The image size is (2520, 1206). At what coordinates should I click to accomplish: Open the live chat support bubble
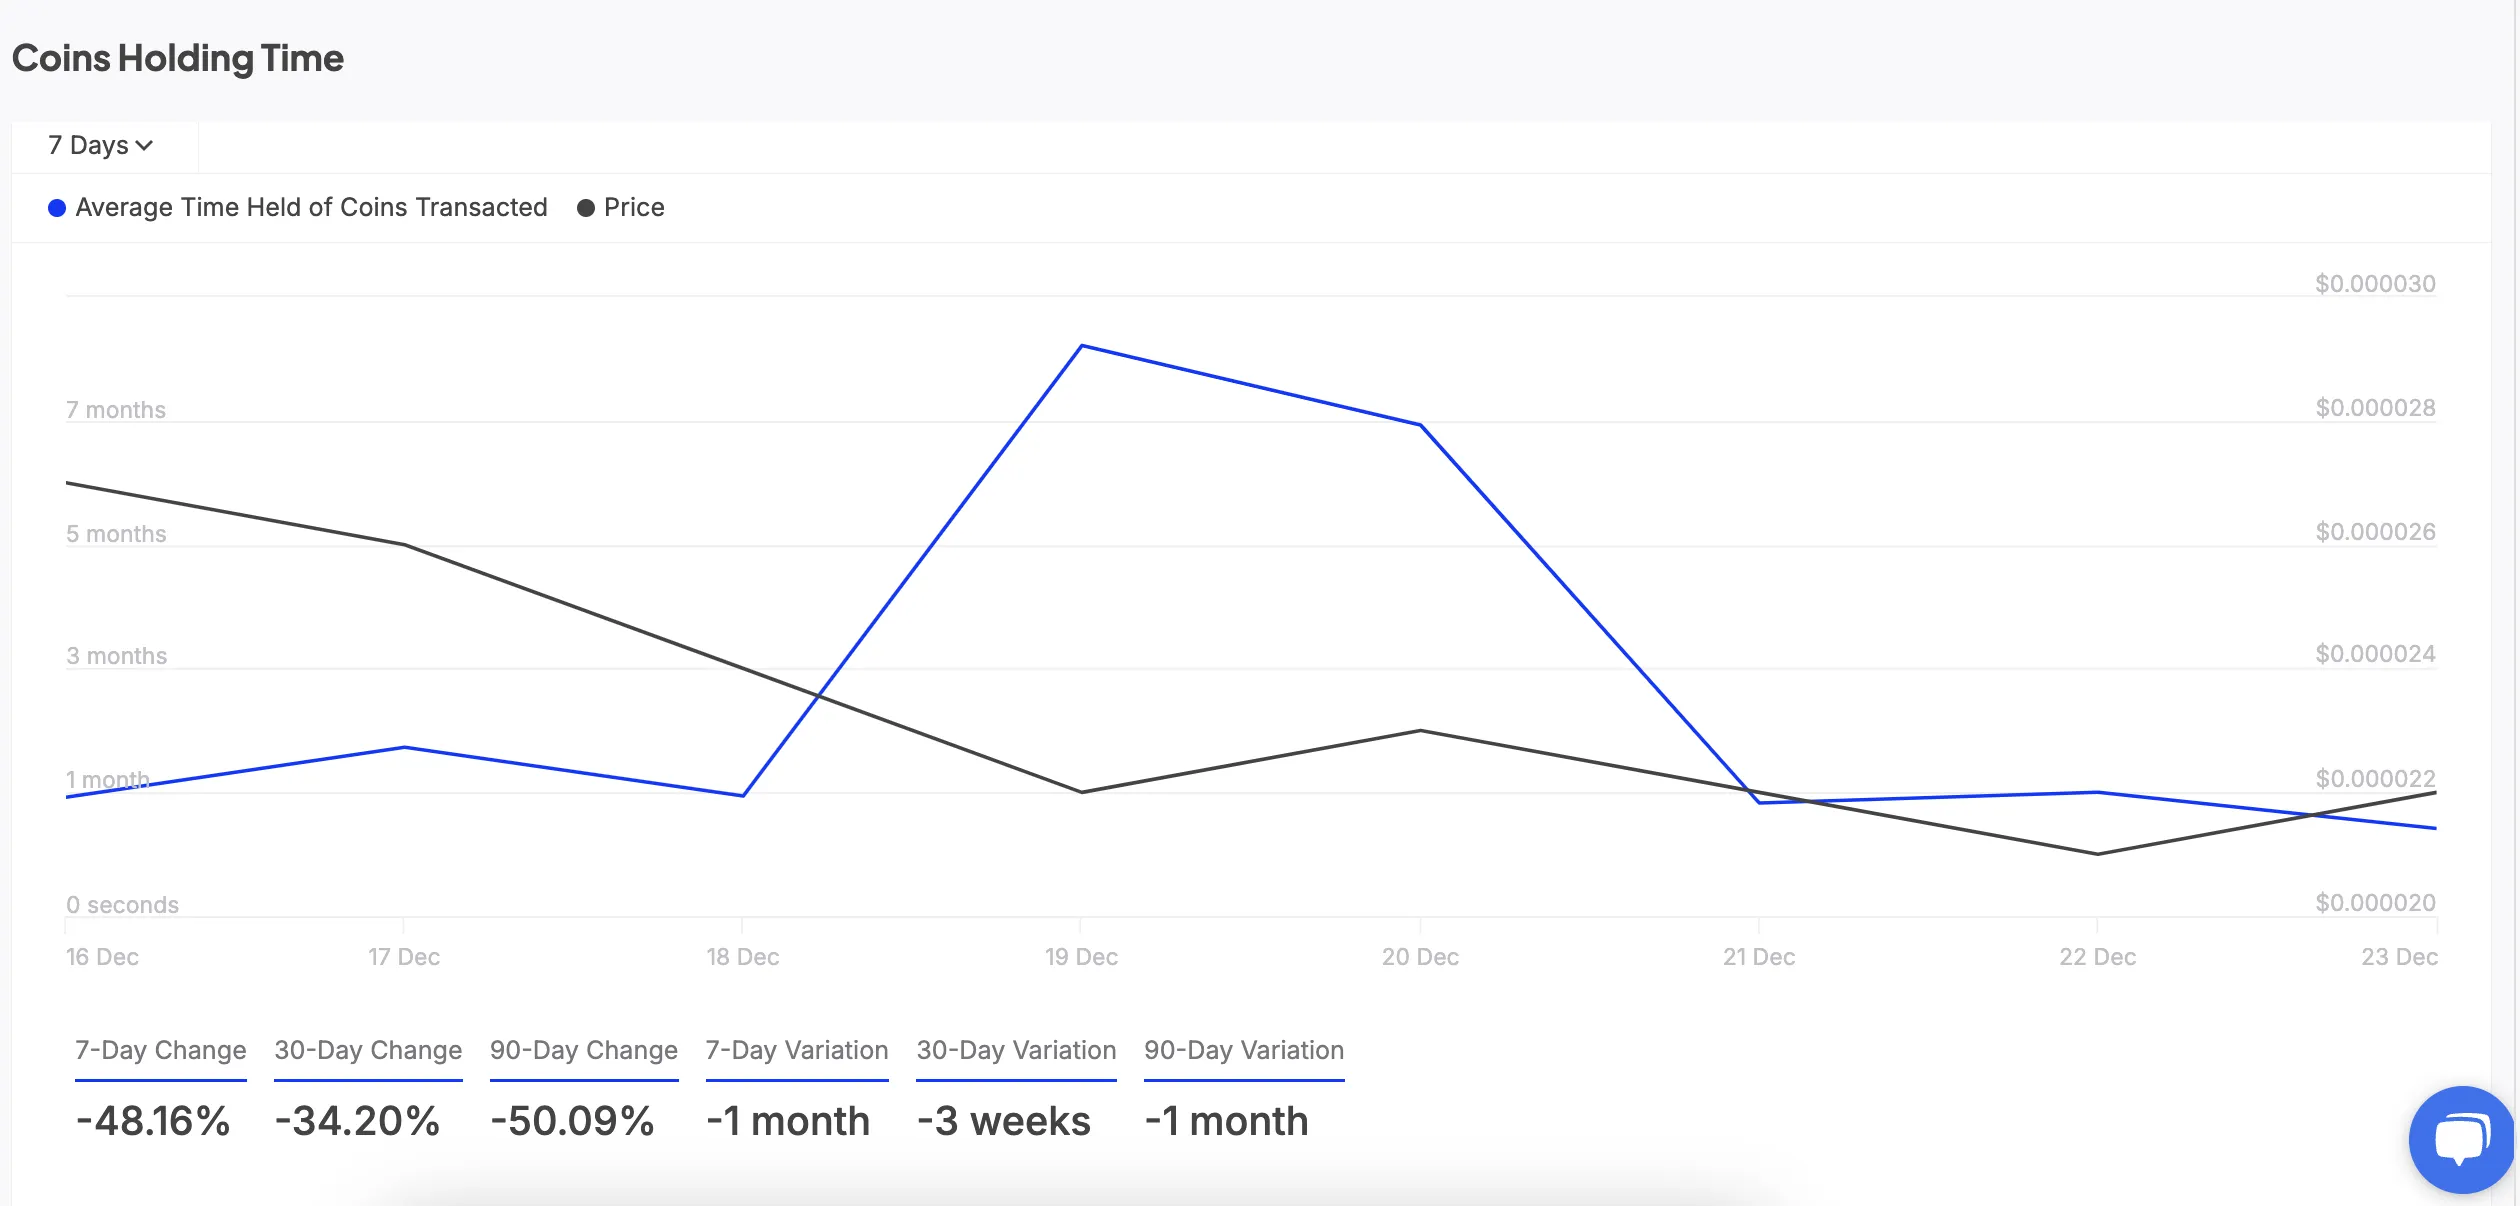coord(2460,1139)
